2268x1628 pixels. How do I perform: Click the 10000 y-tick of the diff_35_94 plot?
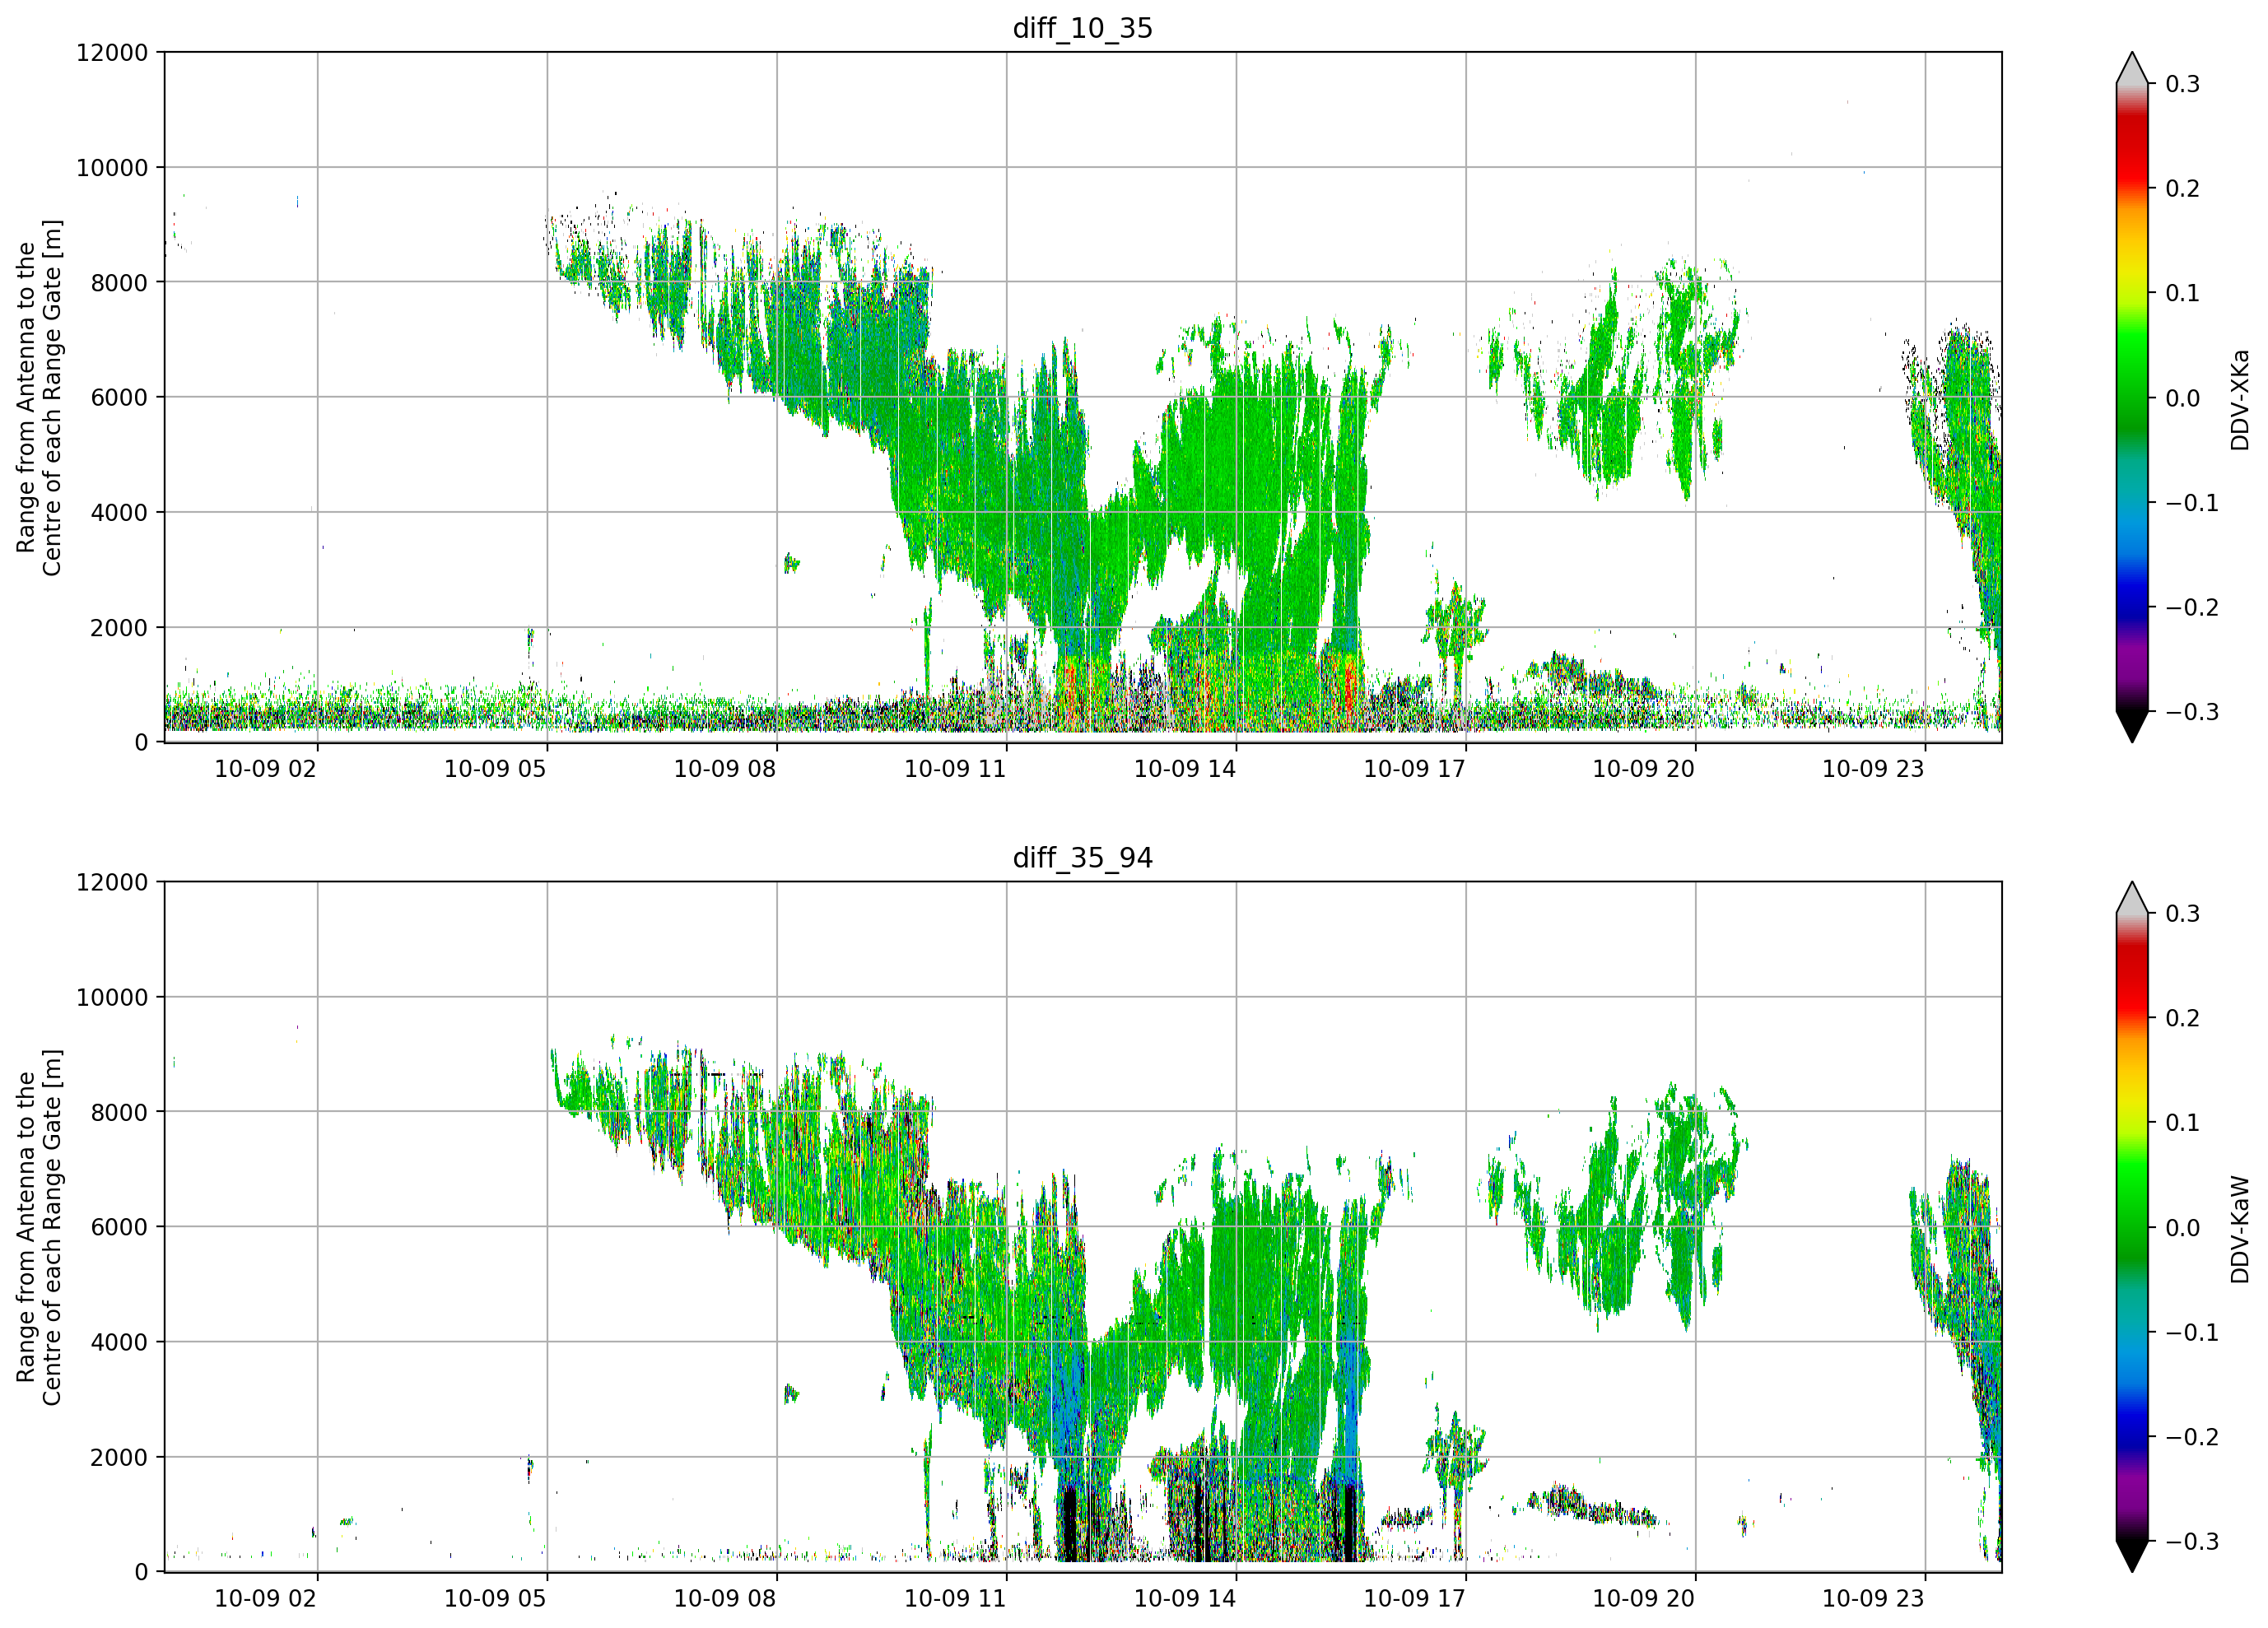pyautogui.click(x=112, y=998)
